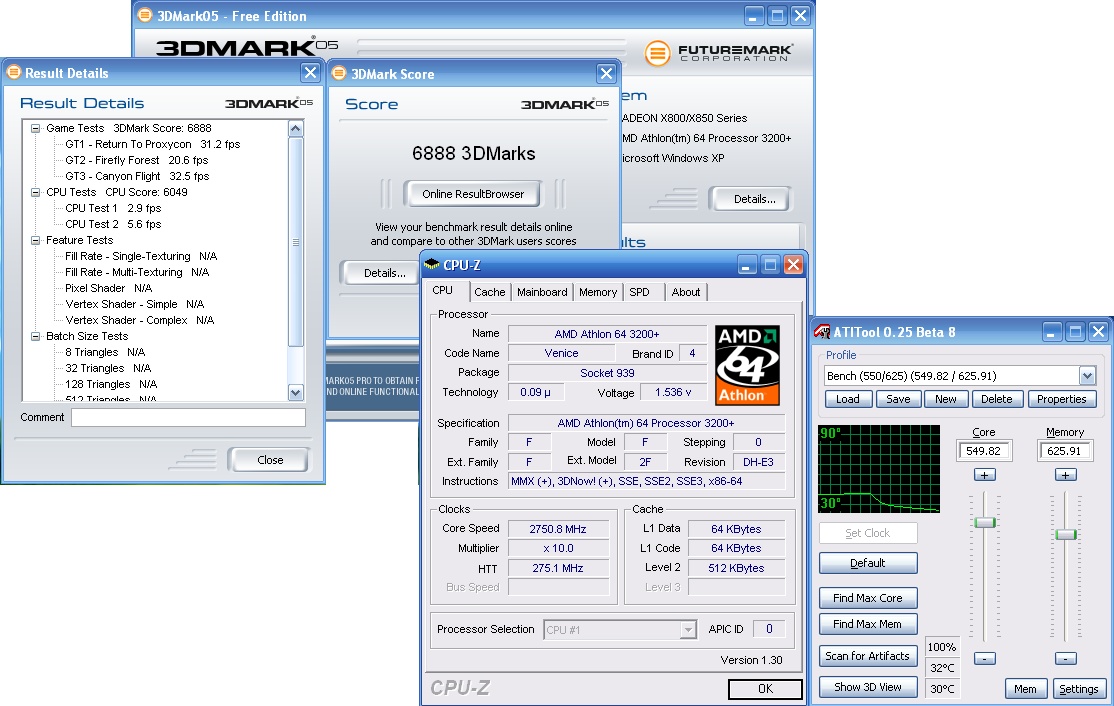Click Close in Result Details window

click(x=270, y=460)
